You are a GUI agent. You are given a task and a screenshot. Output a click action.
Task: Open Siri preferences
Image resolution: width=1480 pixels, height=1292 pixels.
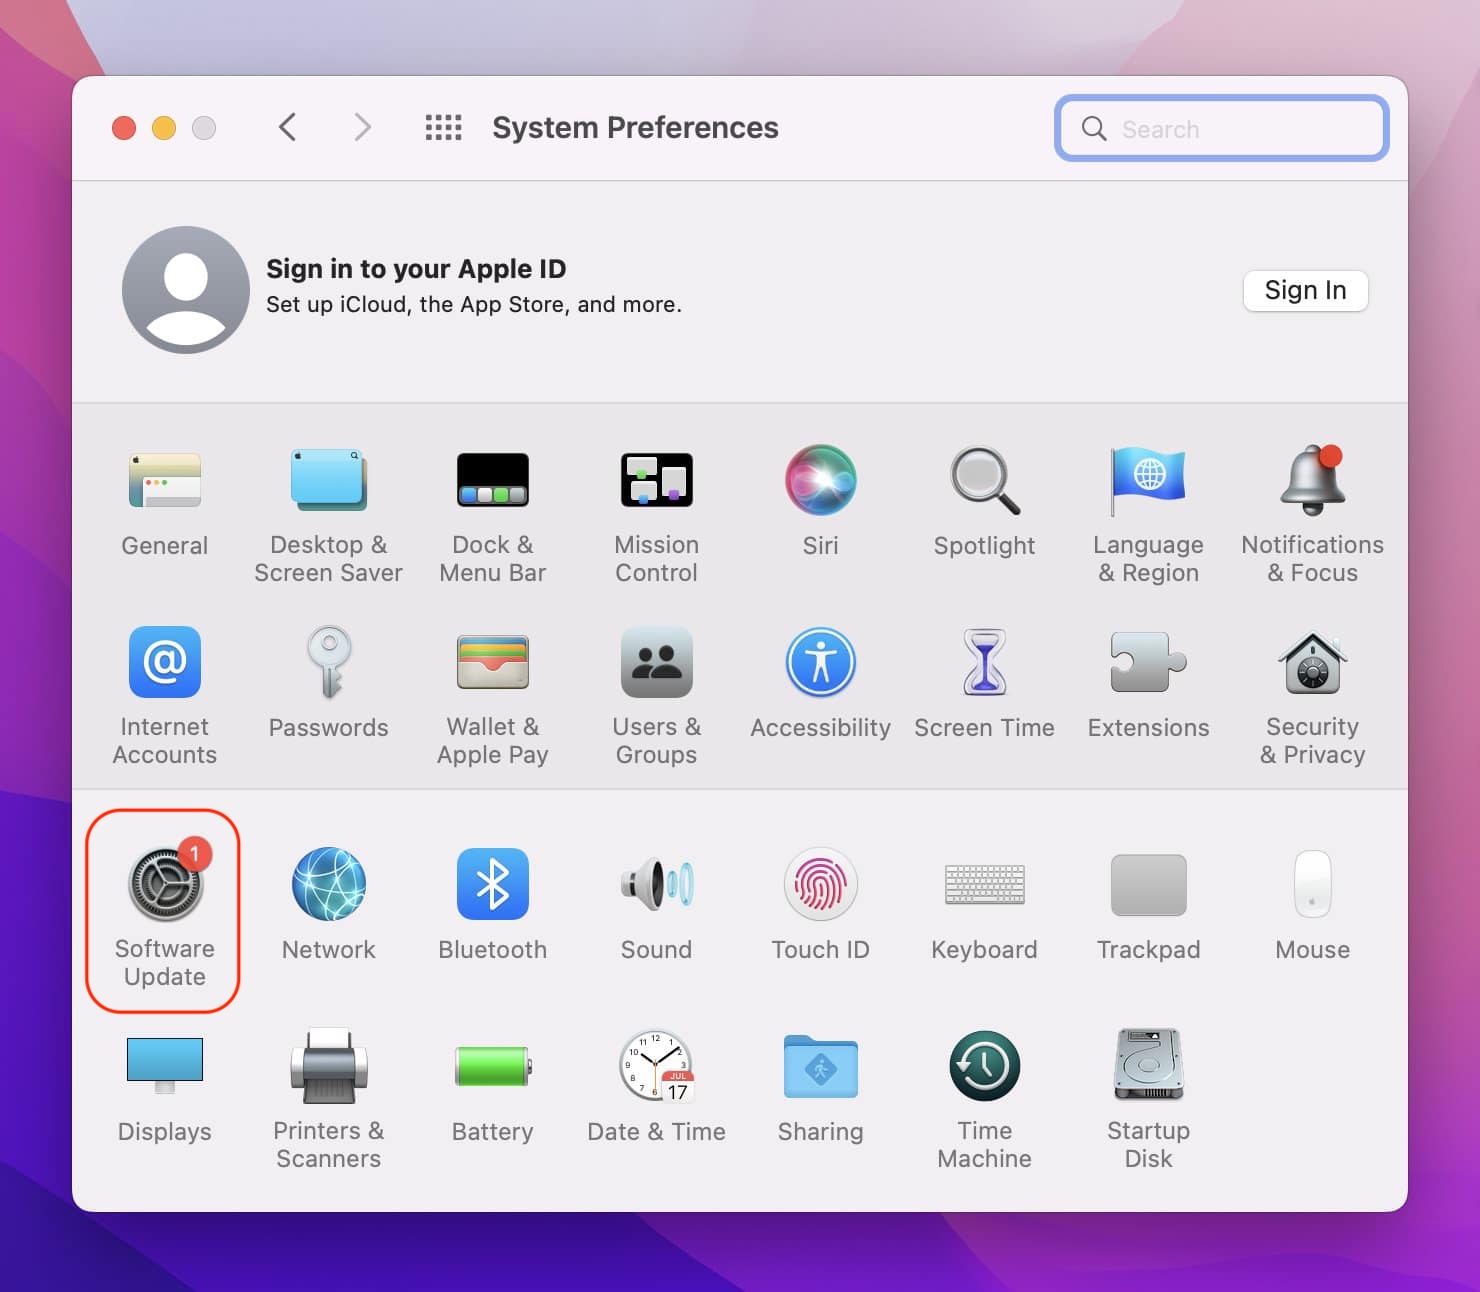820,481
